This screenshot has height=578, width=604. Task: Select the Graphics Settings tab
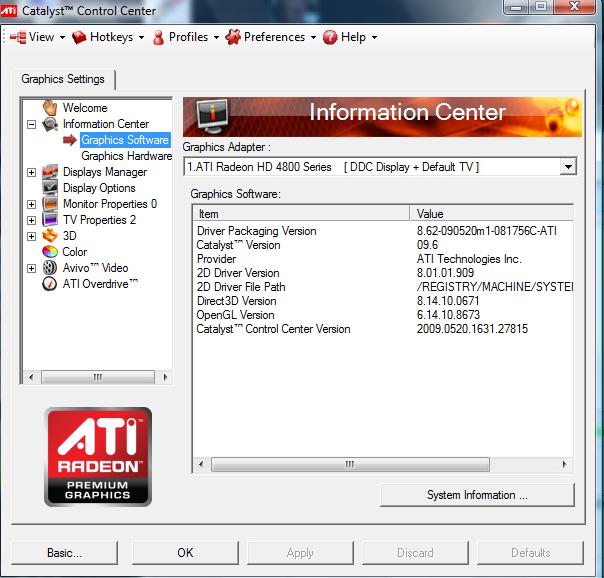(64, 79)
